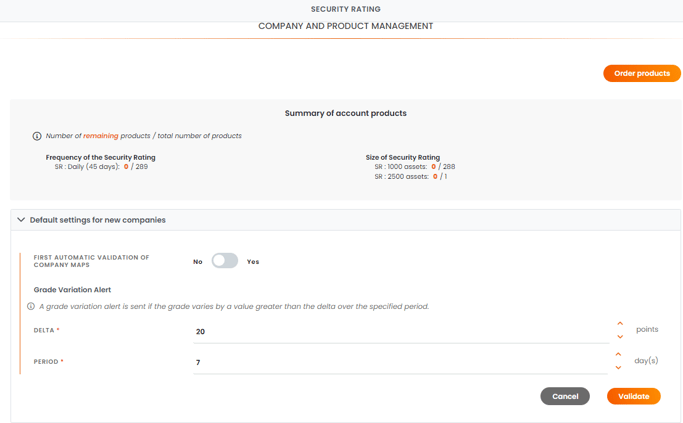Click the info icon beside grade variation description
The image size is (683, 423).
click(31, 306)
